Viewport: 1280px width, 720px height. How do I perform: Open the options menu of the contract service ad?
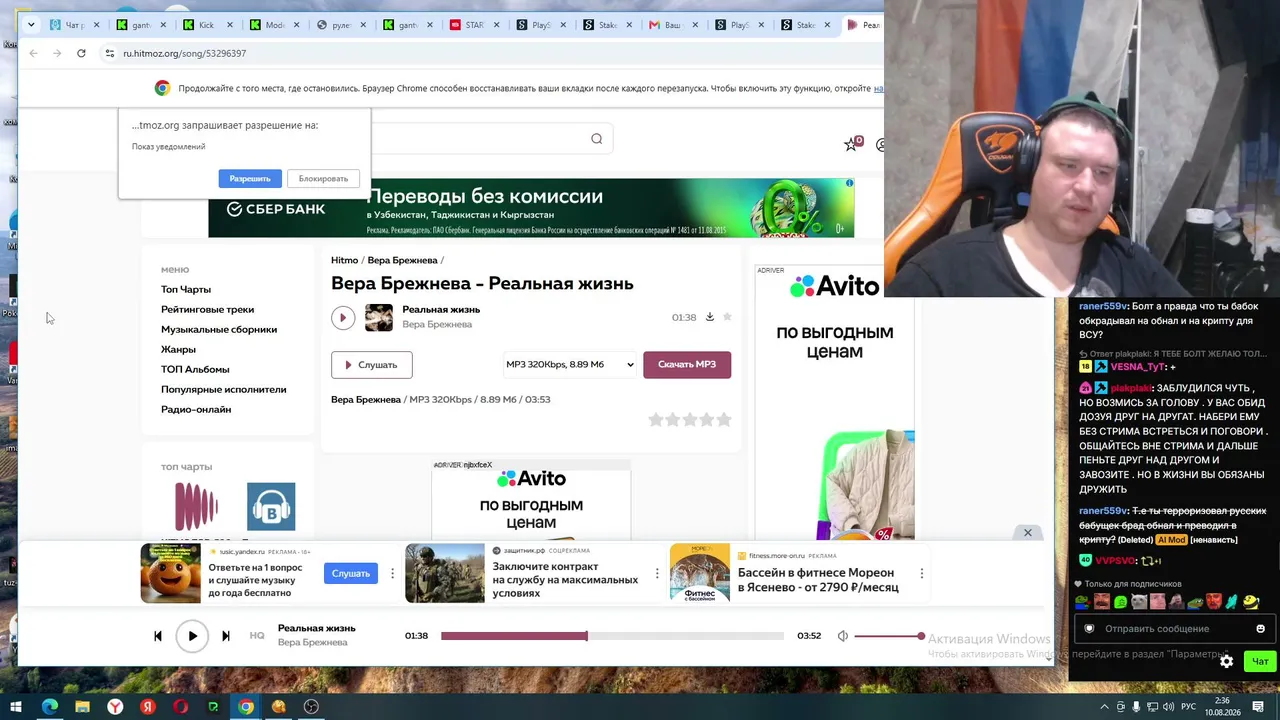tap(657, 573)
